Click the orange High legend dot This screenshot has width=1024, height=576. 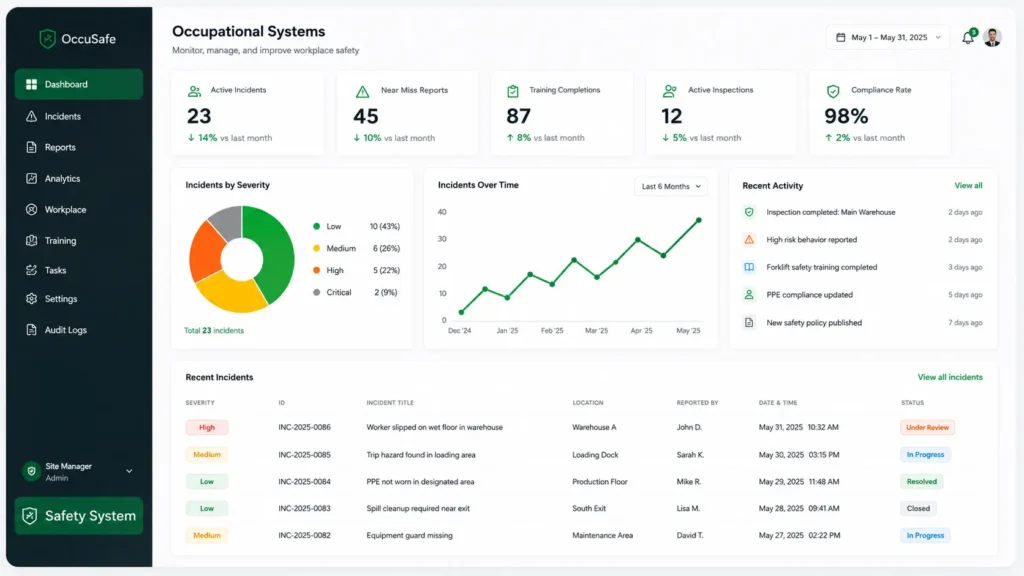(x=317, y=270)
